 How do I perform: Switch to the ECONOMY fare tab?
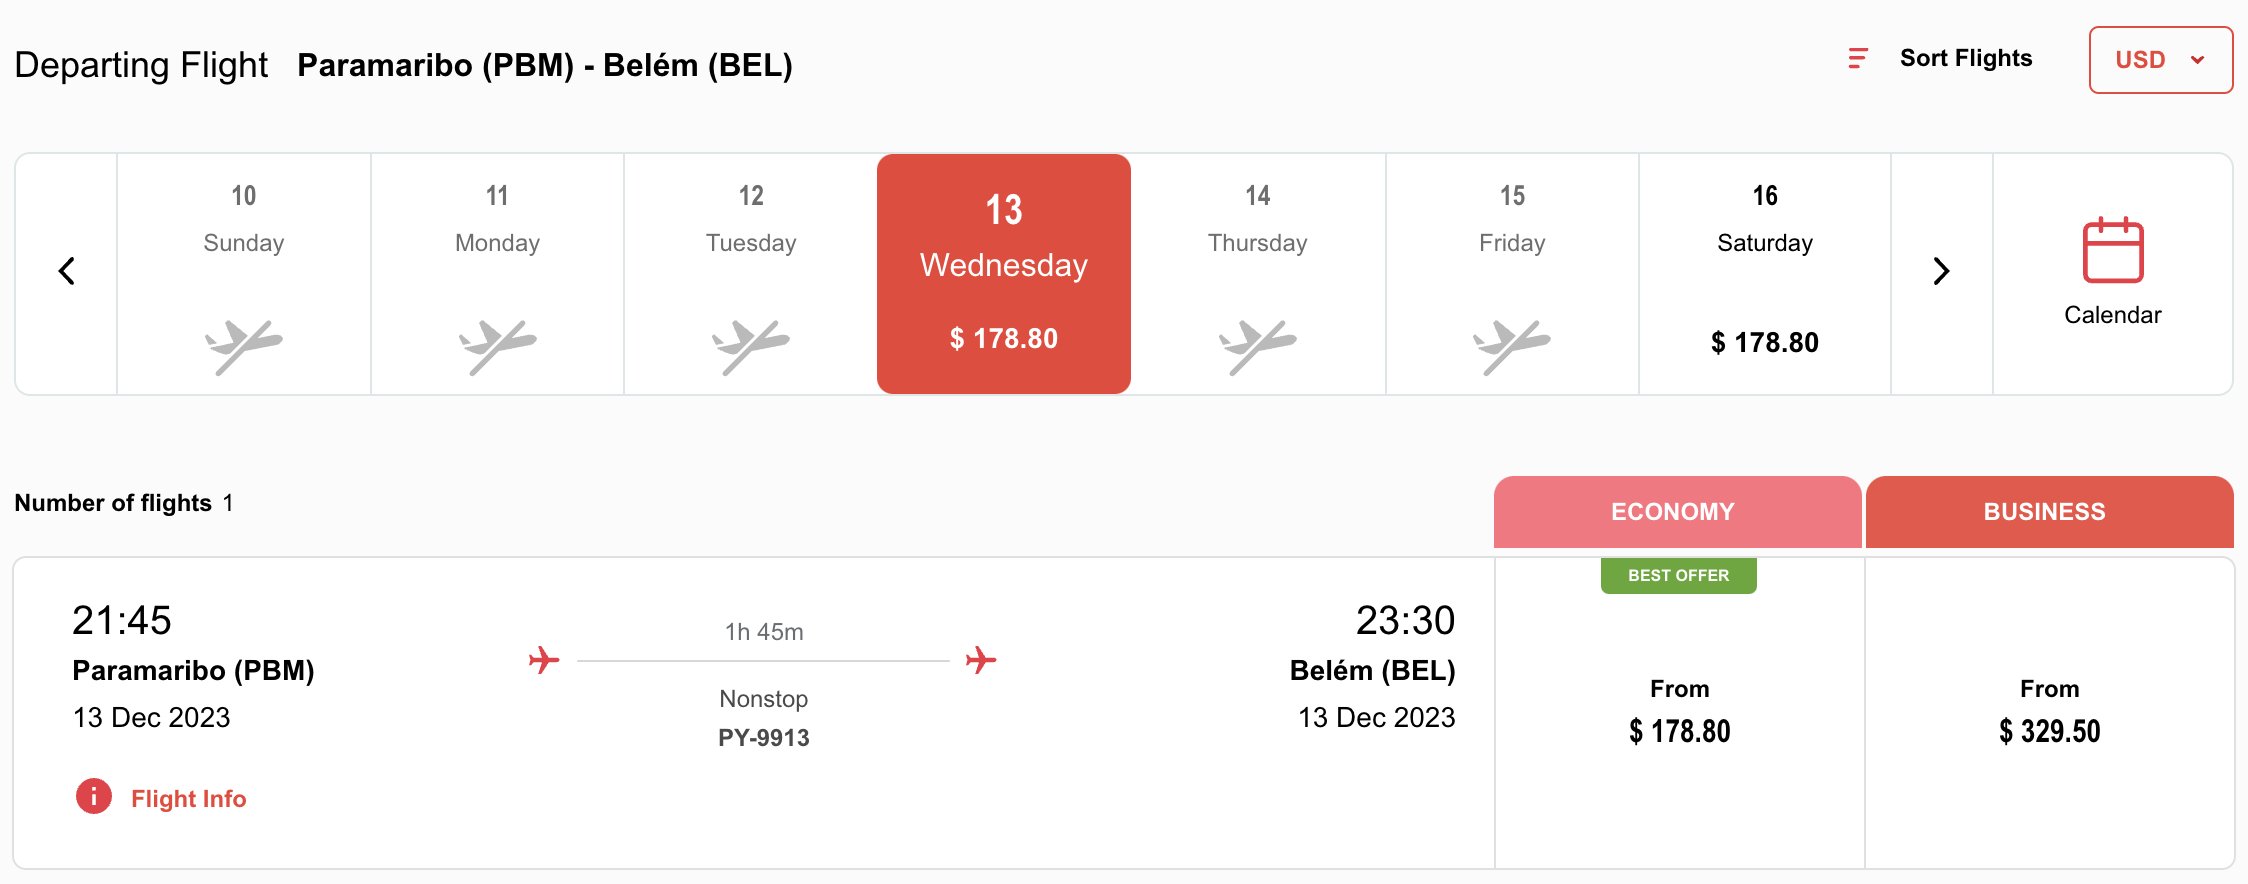(x=1677, y=512)
